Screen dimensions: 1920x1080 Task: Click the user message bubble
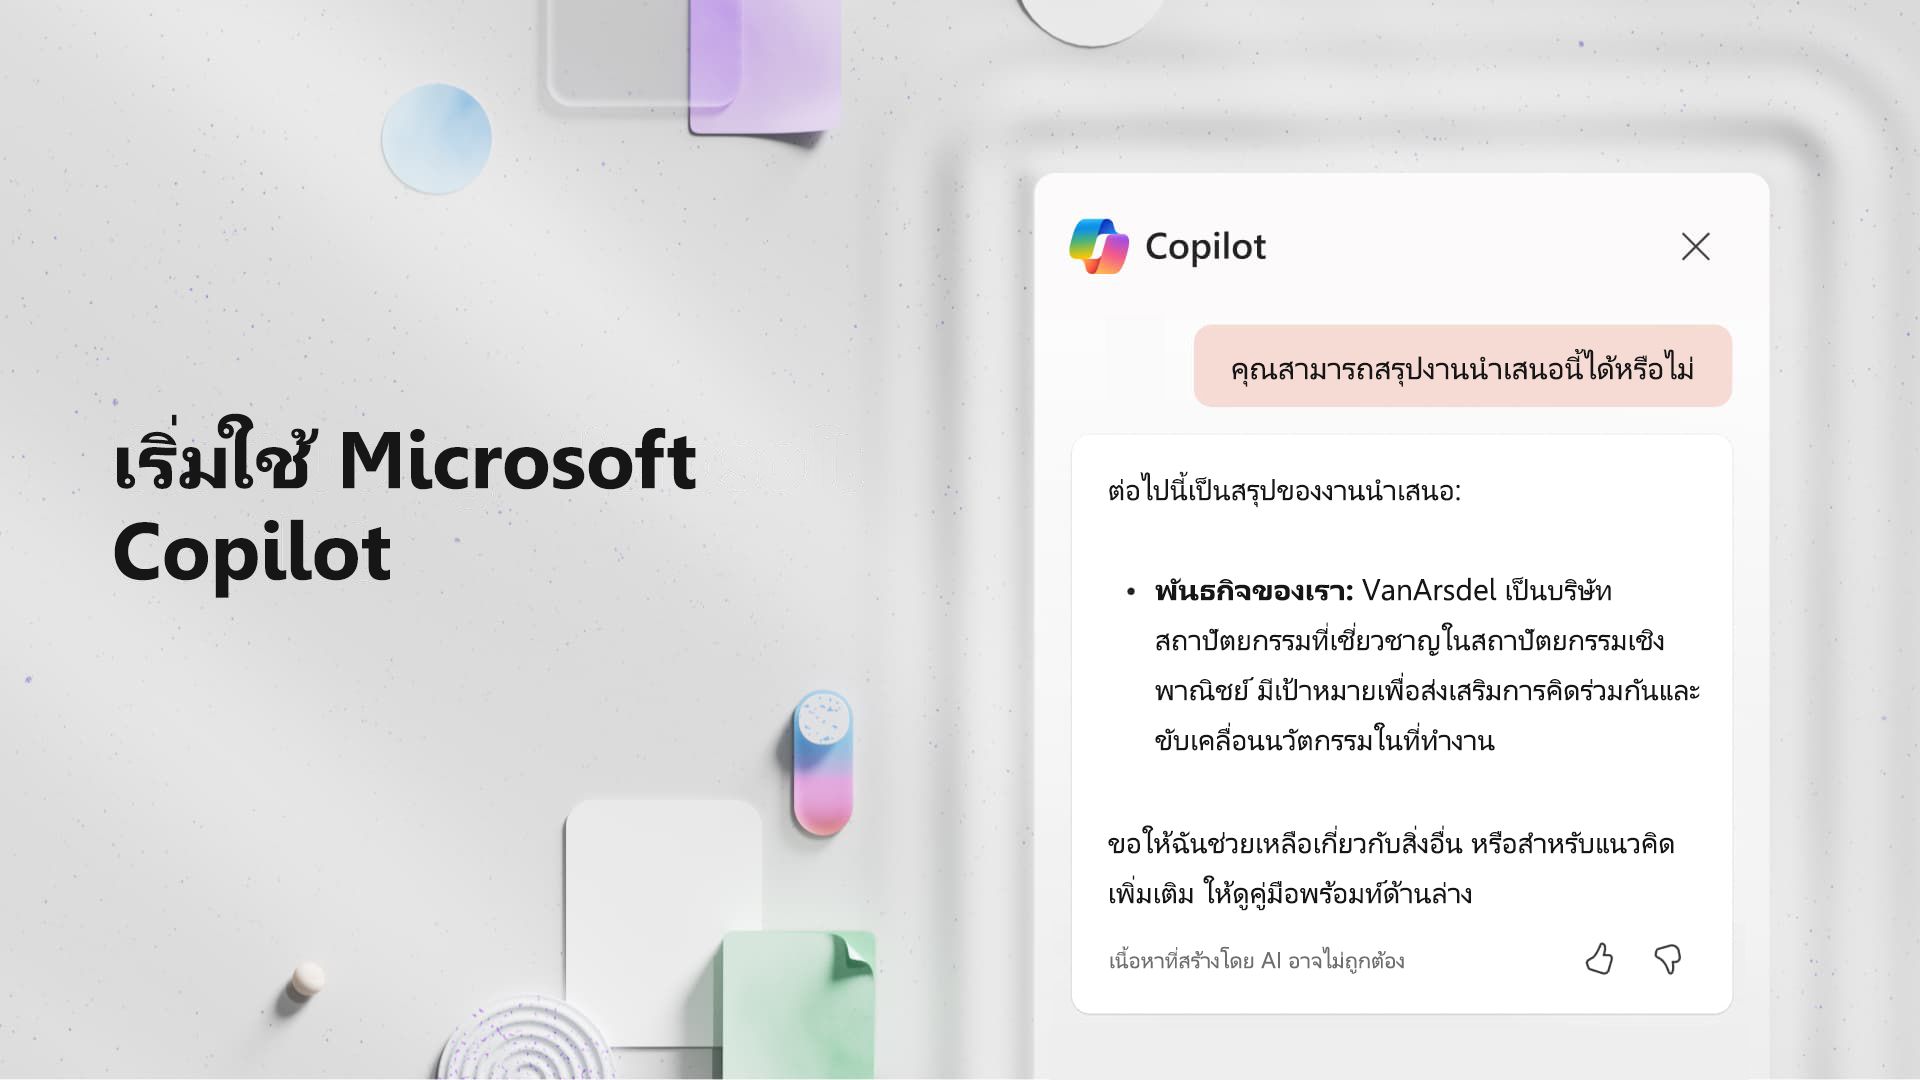1461,365
